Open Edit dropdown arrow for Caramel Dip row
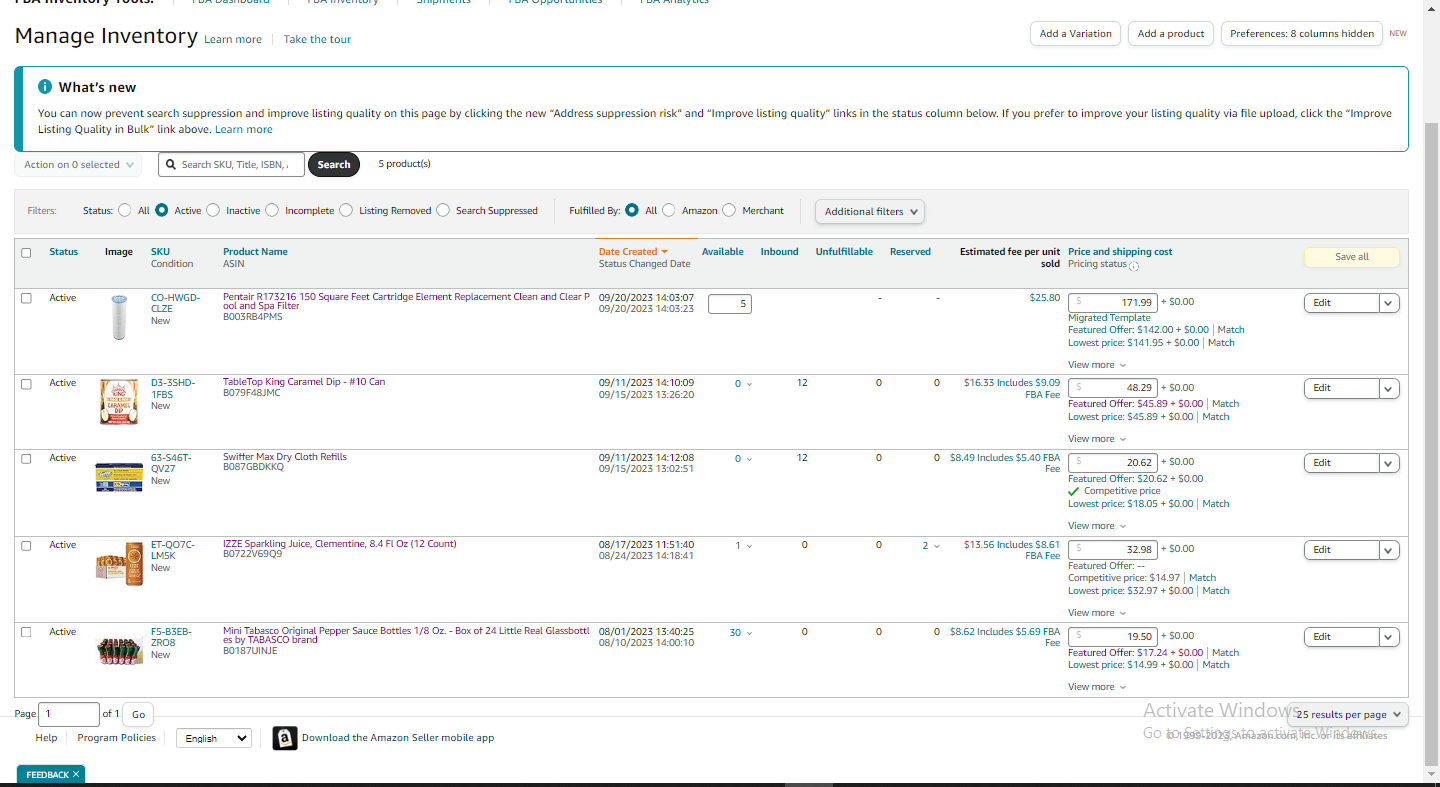Image resolution: width=1440 pixels, height=787 pixels. tap(1389, 388)
